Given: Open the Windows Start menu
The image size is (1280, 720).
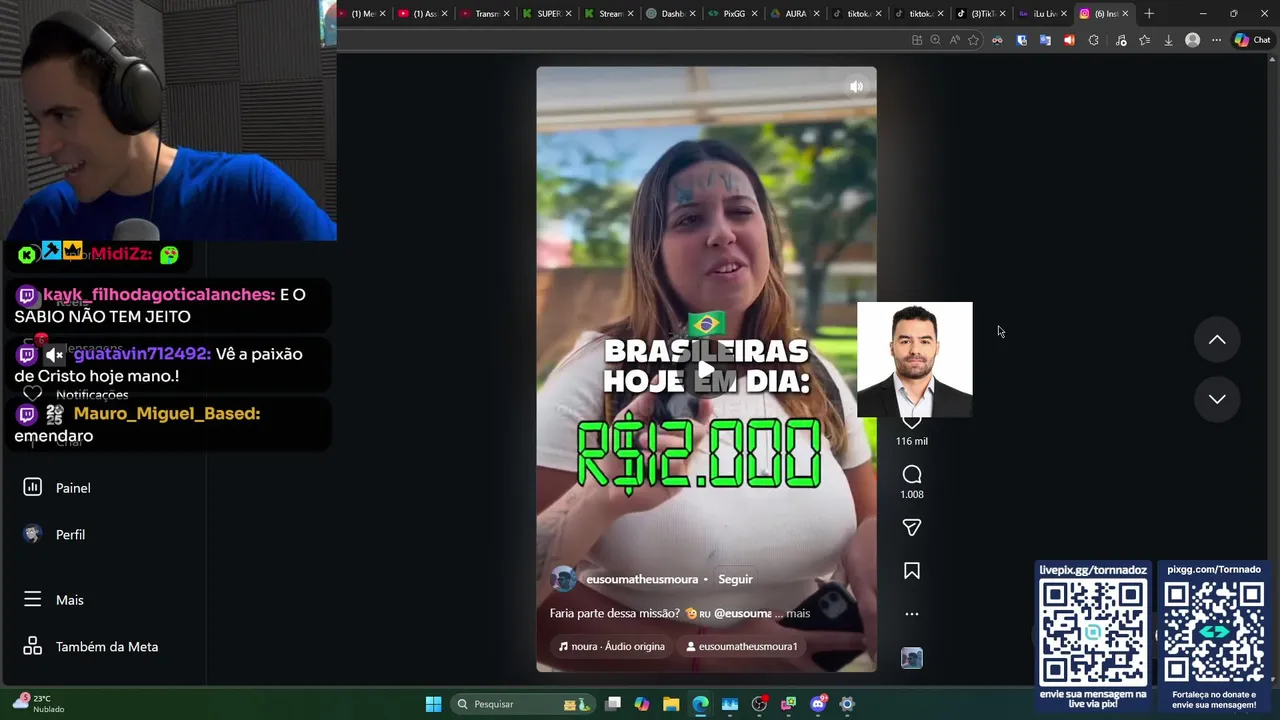Looking at the screenshot, I should 433,704.
